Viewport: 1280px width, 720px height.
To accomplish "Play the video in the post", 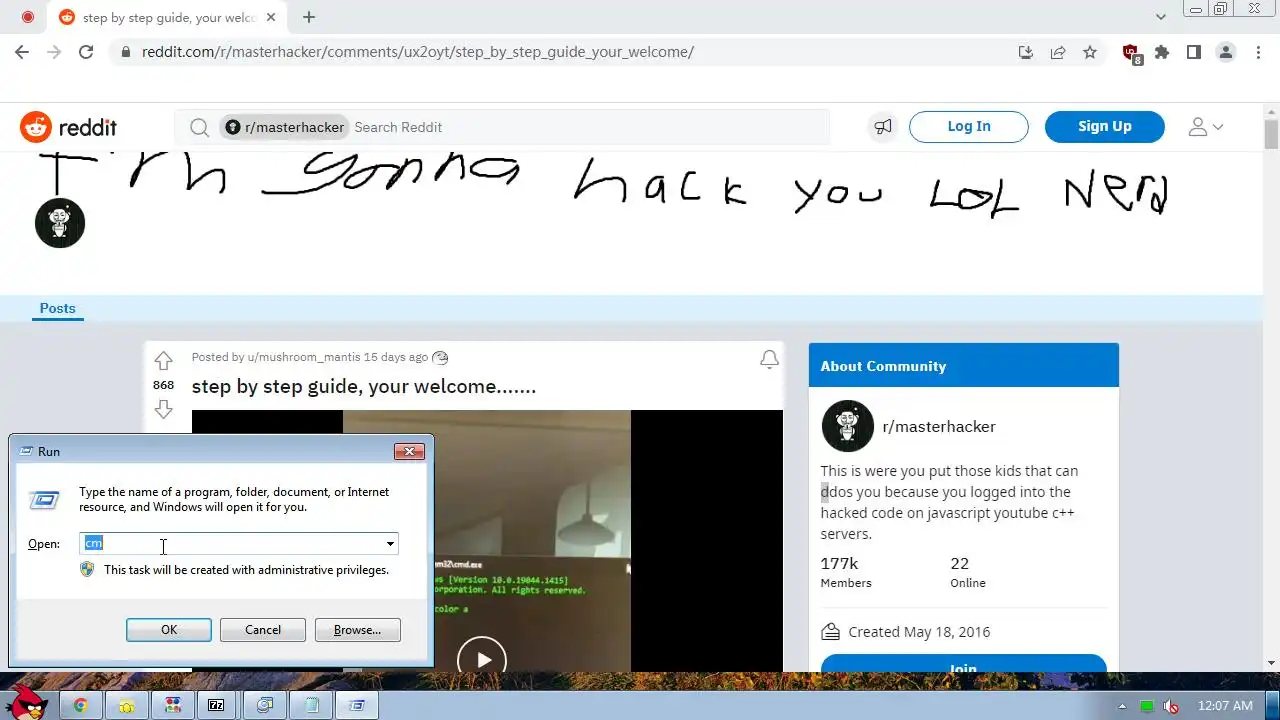I will point(482,659).
